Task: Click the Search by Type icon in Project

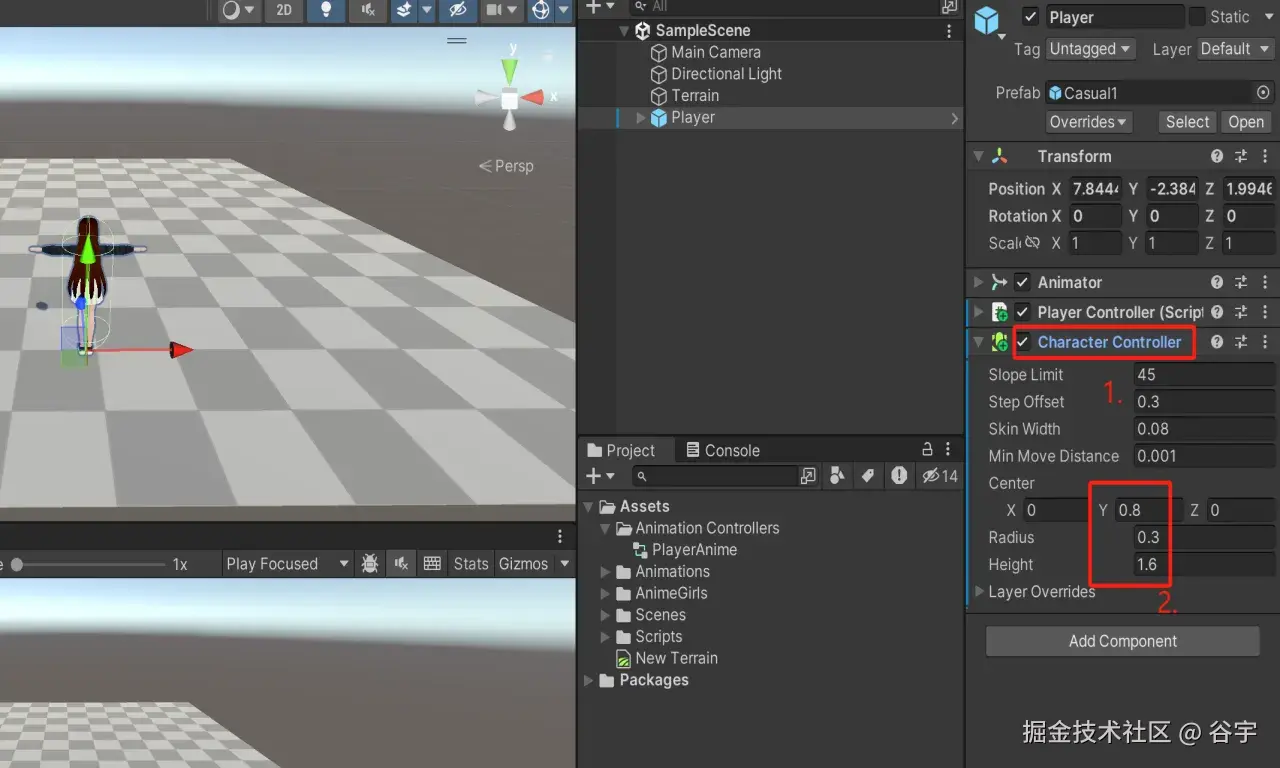Action: tap(838, 476)
